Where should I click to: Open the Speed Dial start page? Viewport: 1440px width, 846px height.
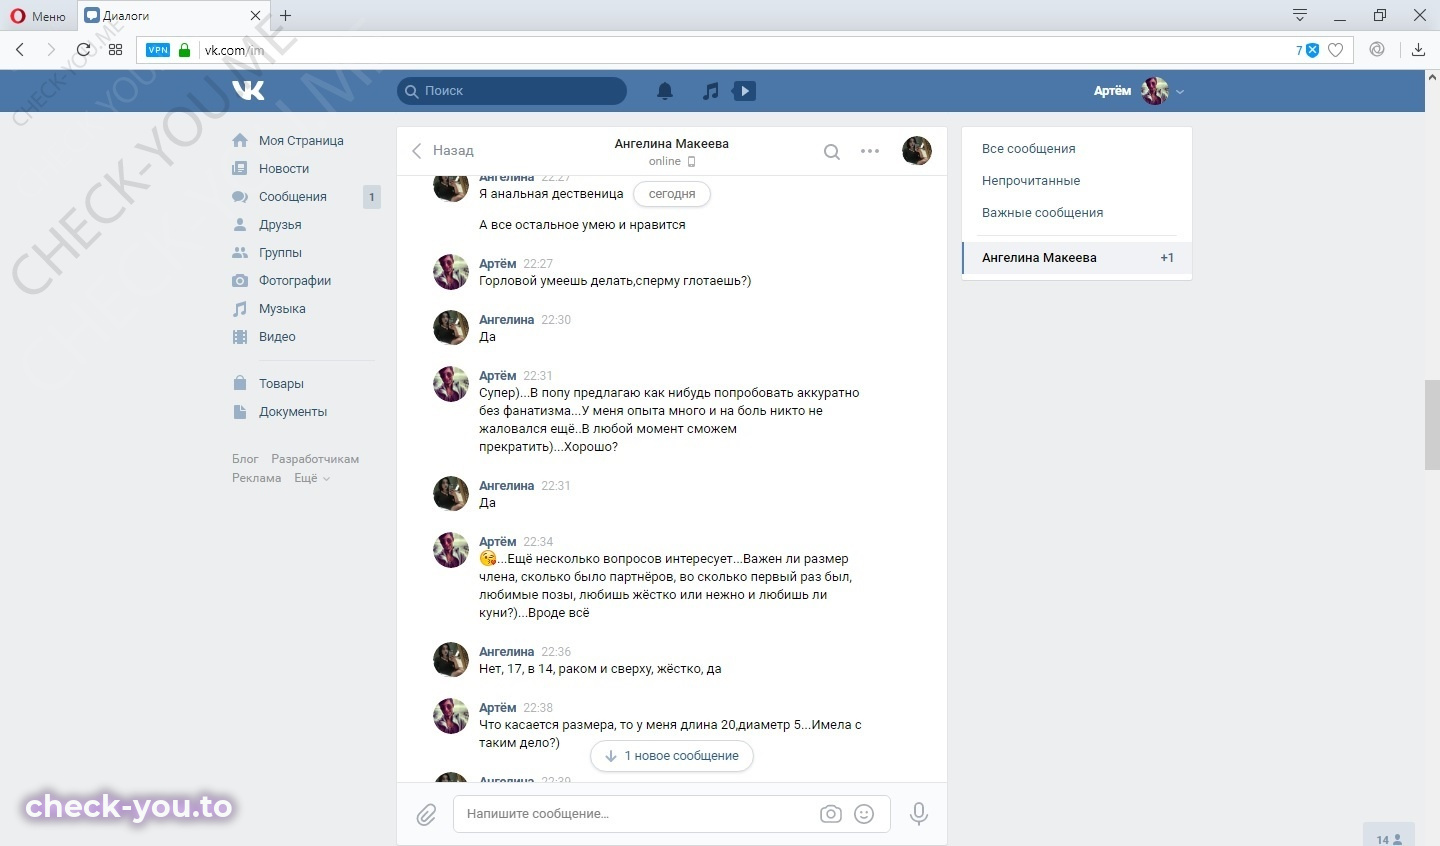pyautogui.click(x=116, y=49)
